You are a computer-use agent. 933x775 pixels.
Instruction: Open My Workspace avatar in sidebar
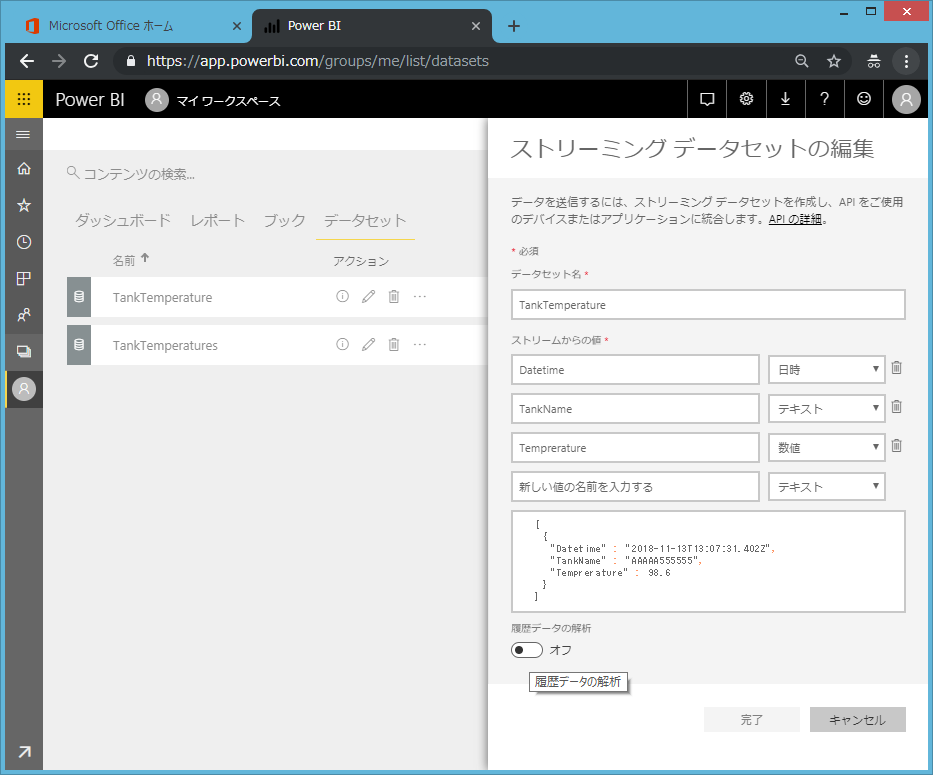(x=24, y=389)
